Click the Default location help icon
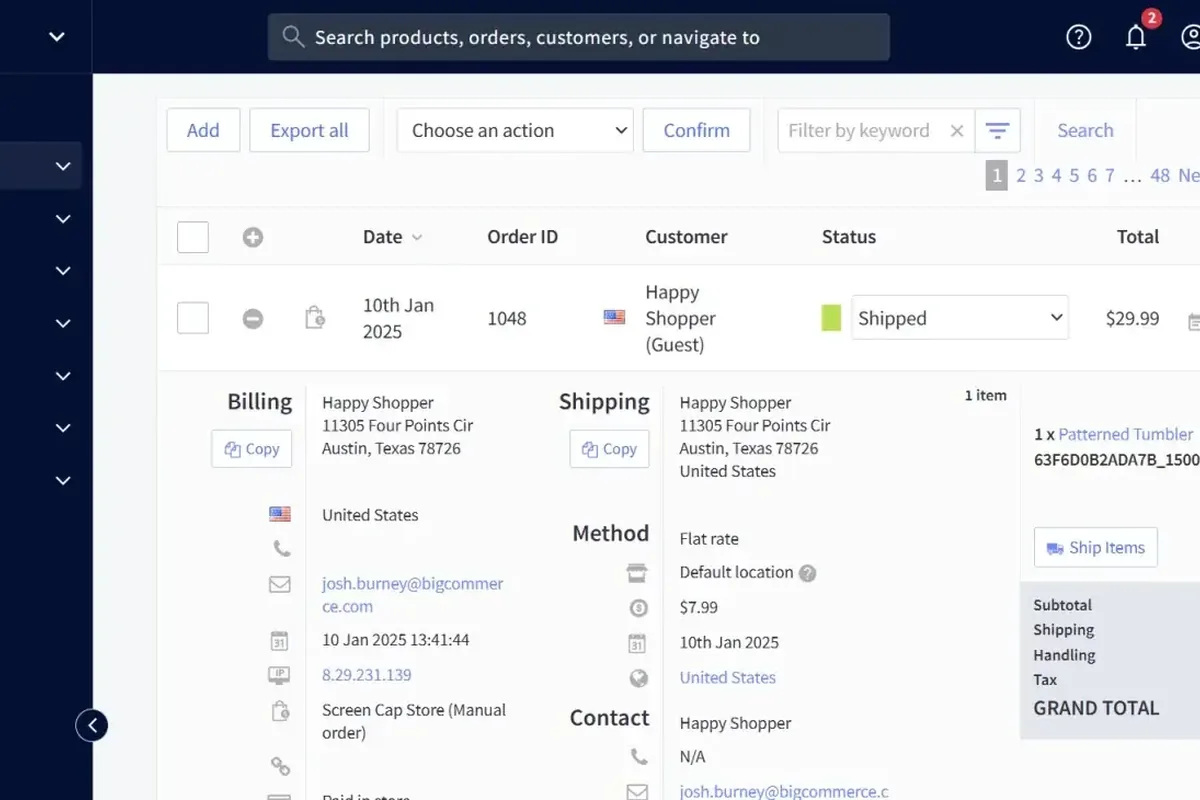The height and width of the screenshot is (800, 1200). (808, 573)
